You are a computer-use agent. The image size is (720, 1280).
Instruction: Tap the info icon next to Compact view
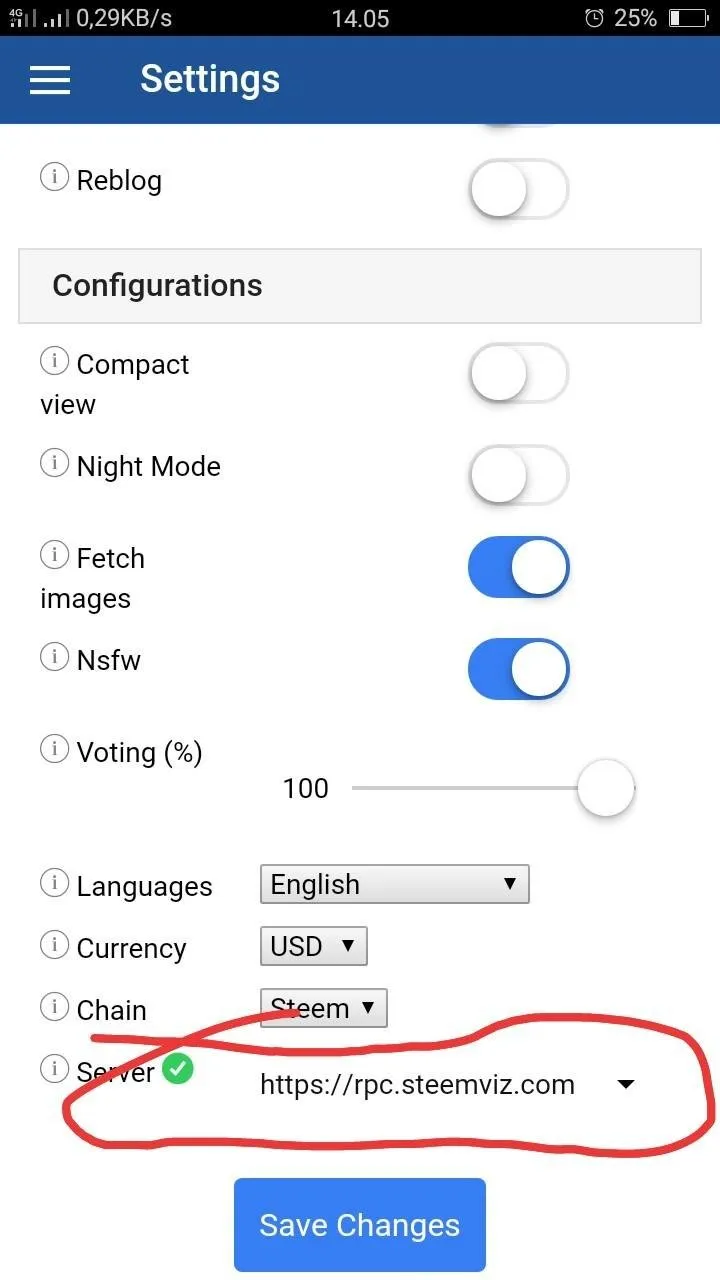[x=54, y=361]
